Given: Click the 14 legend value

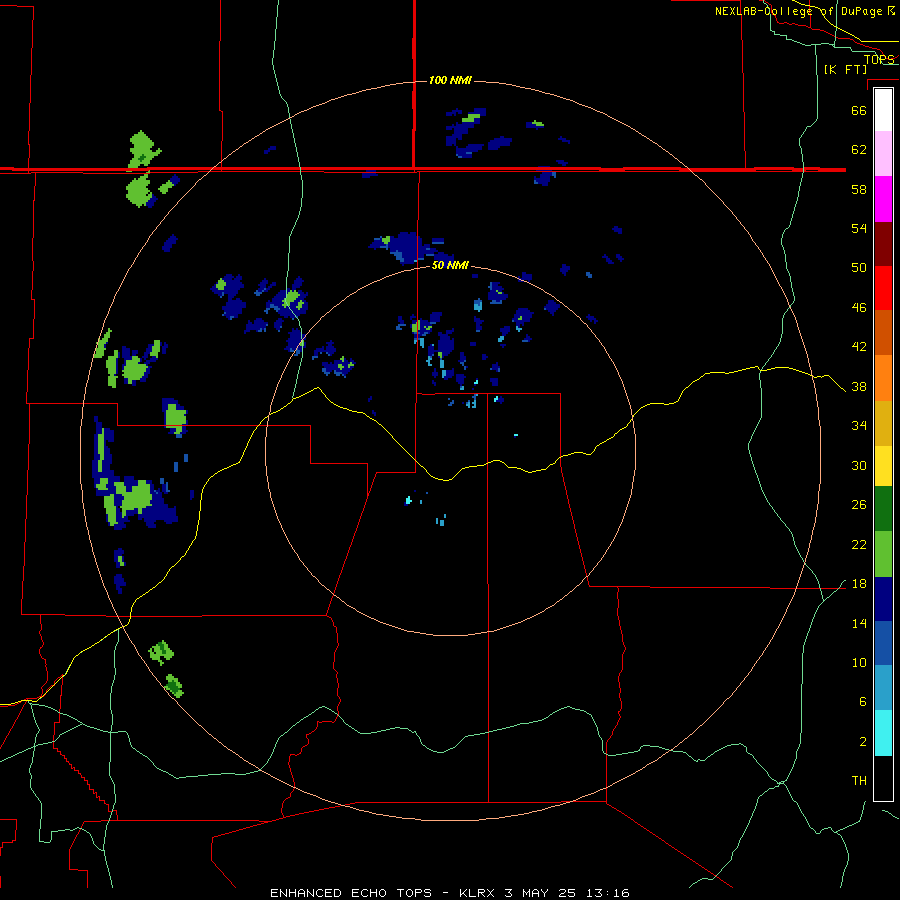Looking at the screenshot, I should (x=859, y=623).
